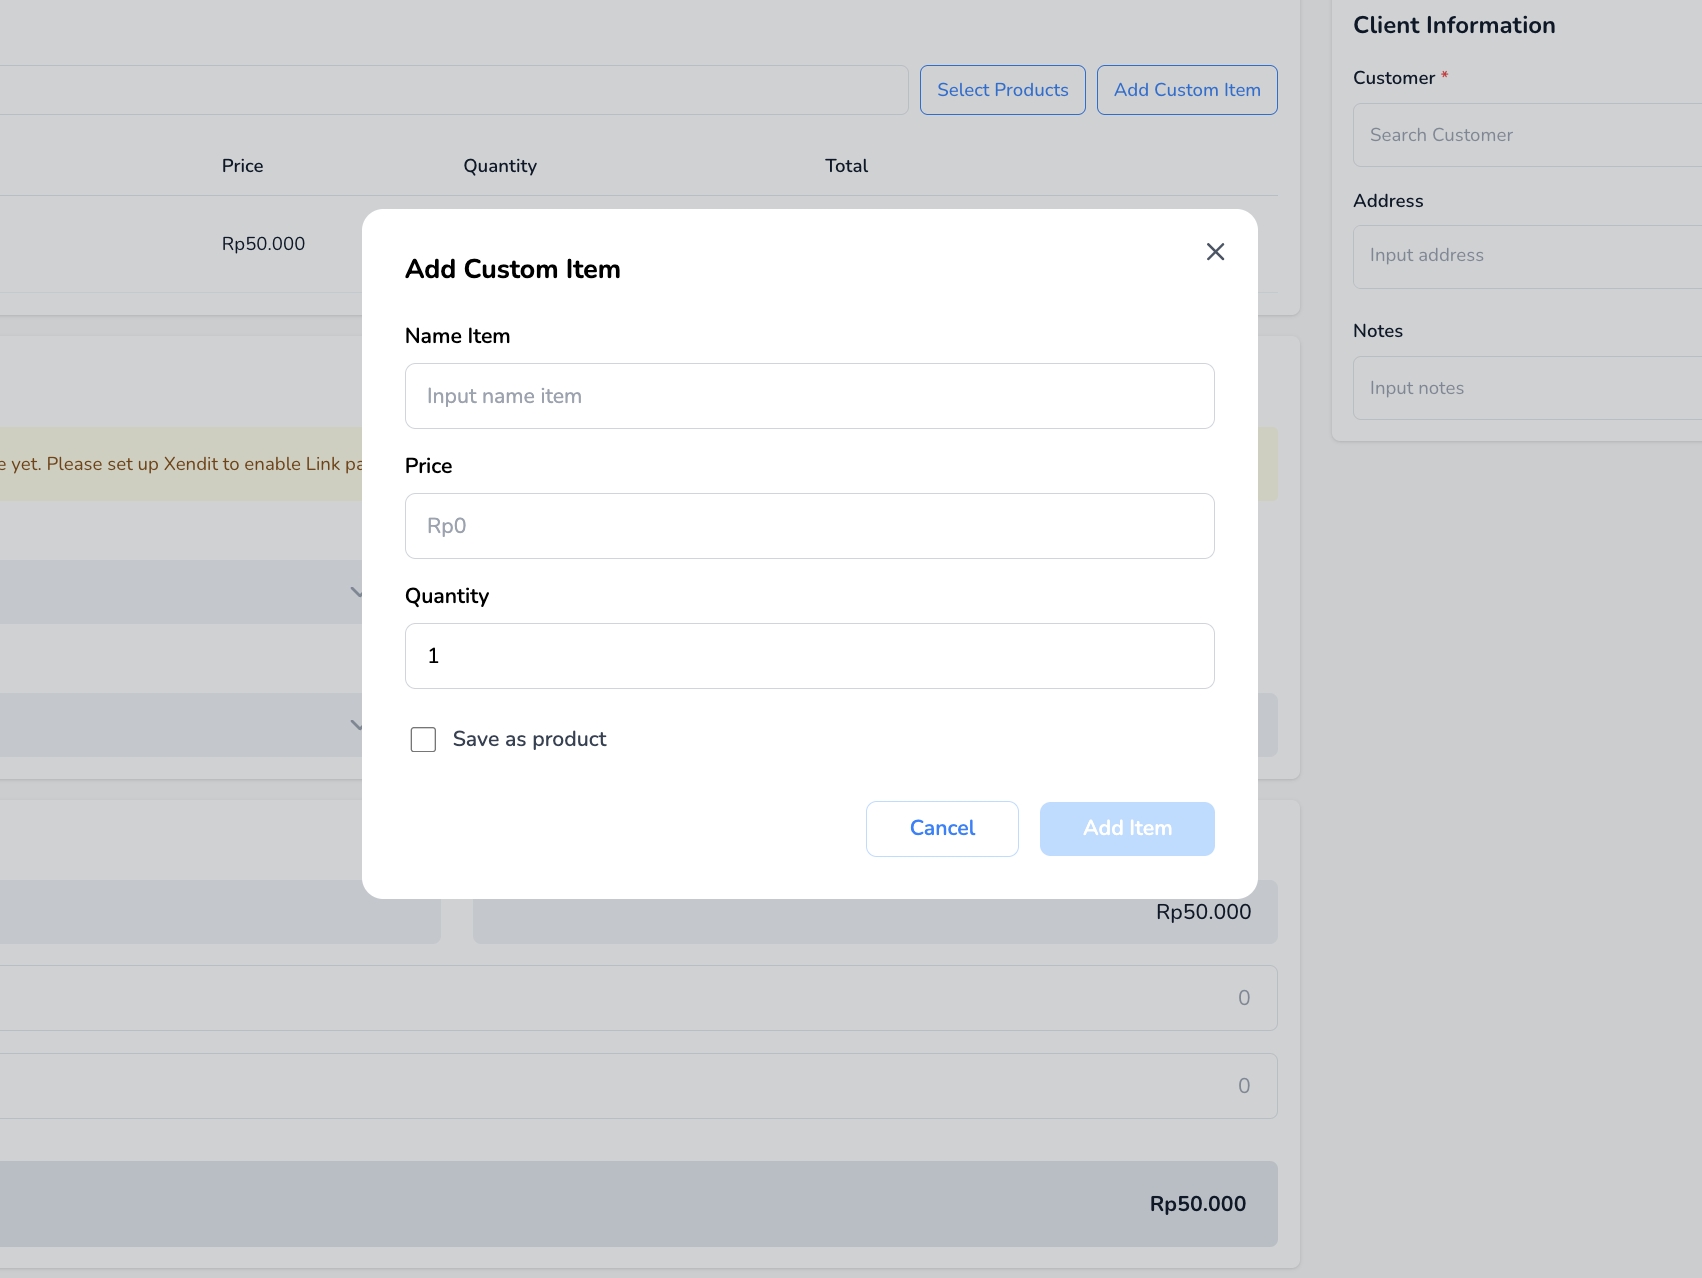Image resolution: width=1702 pixels, height=1278 pixels.
Task: Click Add Custom Item button behind dialog
Action: 1186,90
